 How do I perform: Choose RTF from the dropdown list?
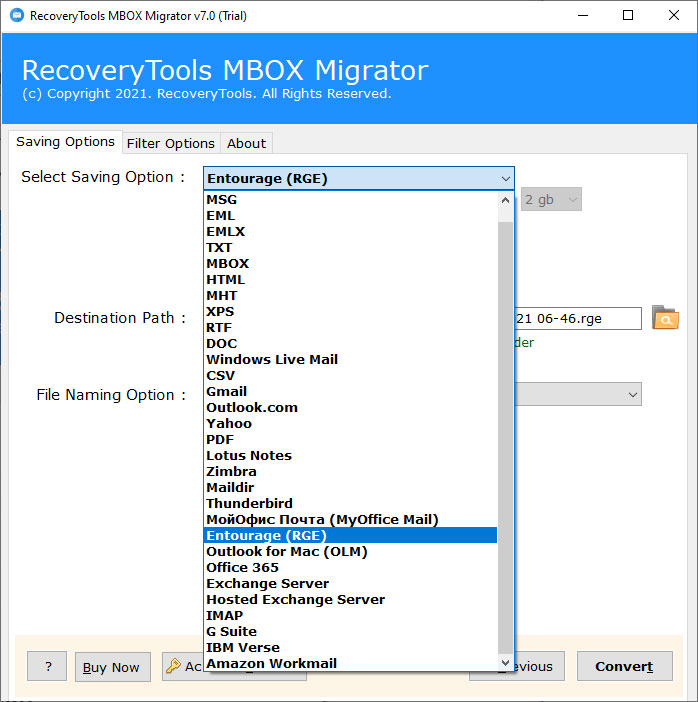[x=351, y=328]
